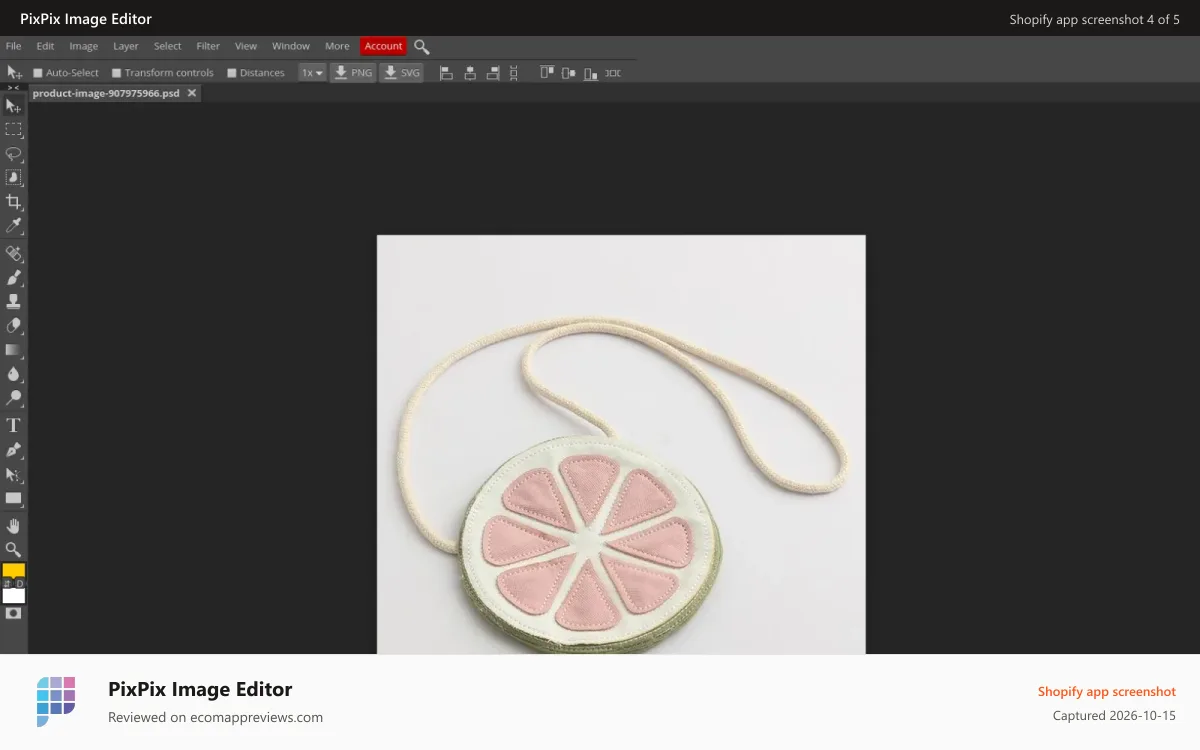Open the Layer menu
The image size is (1200, 750).
[125, 46]
